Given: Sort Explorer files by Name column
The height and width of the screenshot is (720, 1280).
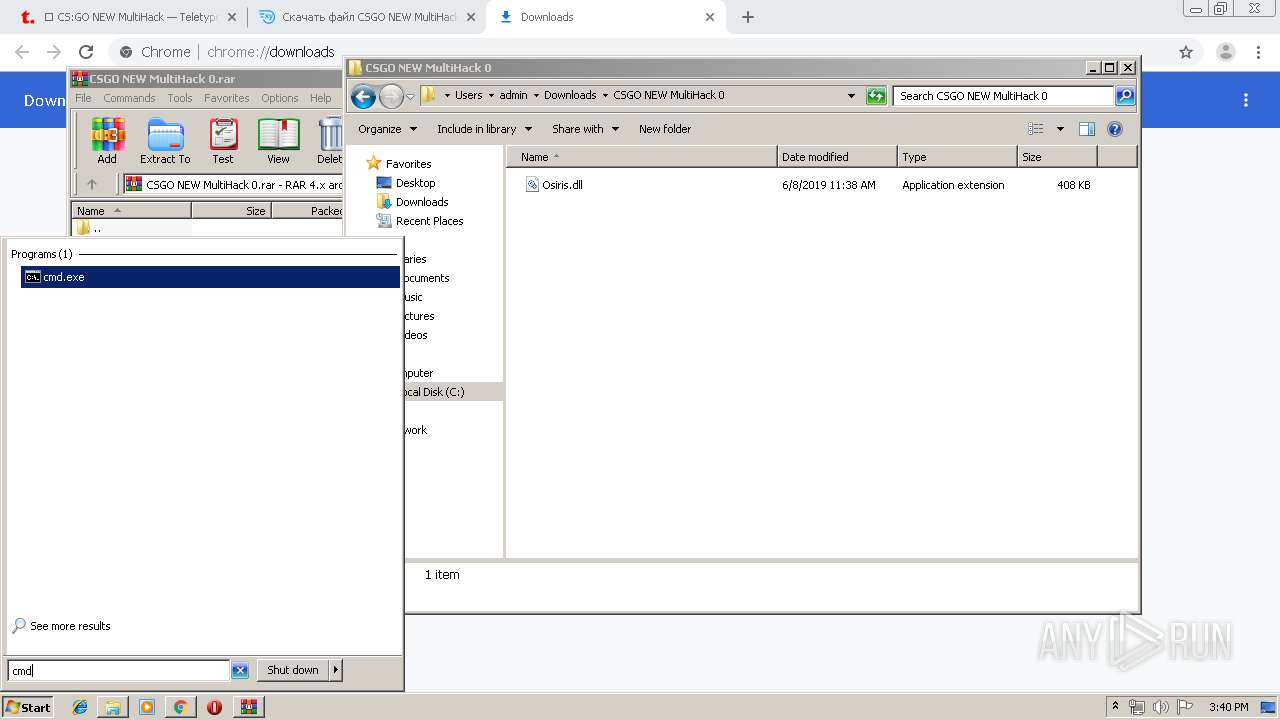Looking at the screenshot, I should 642,157.
